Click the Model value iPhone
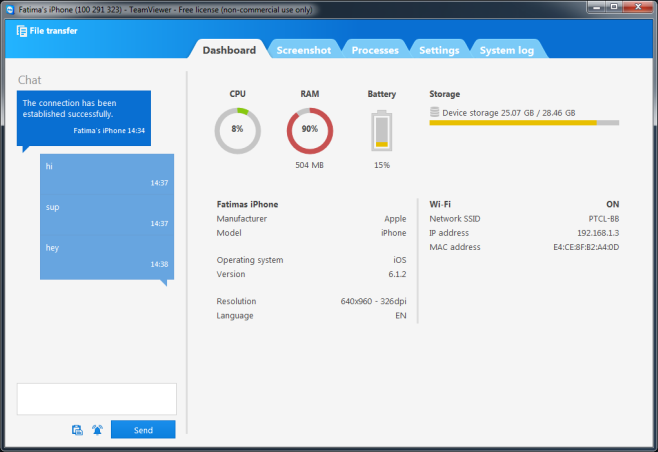This screenshot has height=452, width=658. pos(393,233)
